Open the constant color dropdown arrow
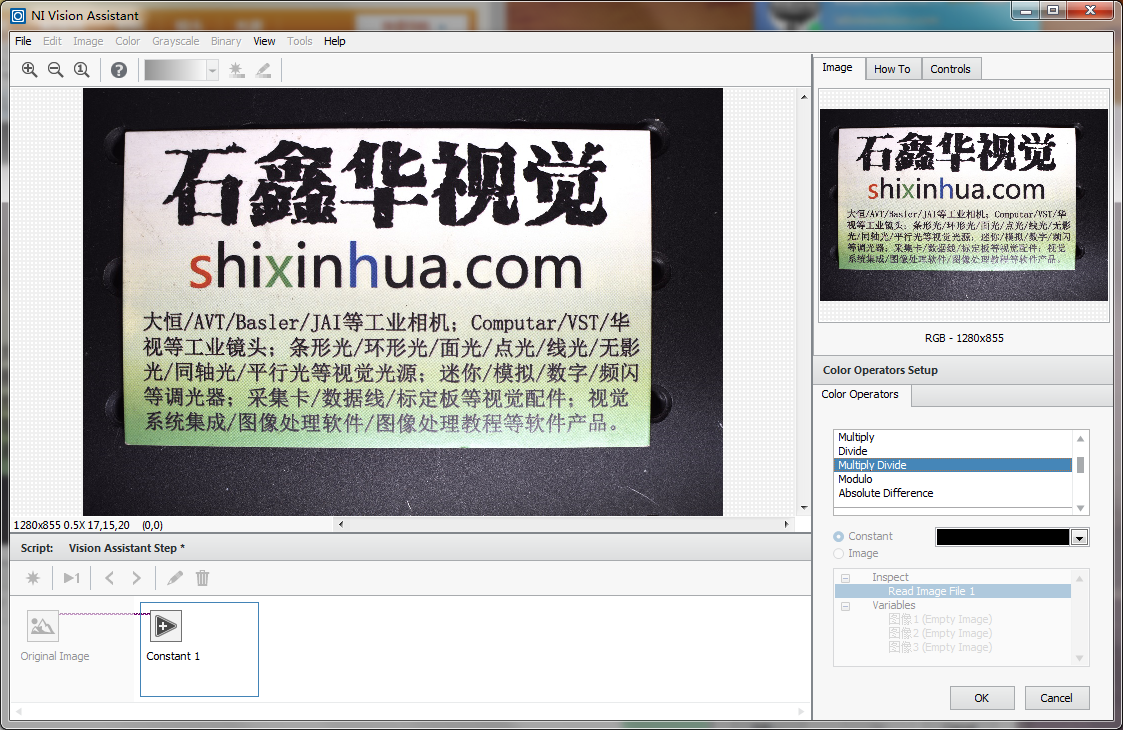1123x730 pixels. pos(1079,537)
